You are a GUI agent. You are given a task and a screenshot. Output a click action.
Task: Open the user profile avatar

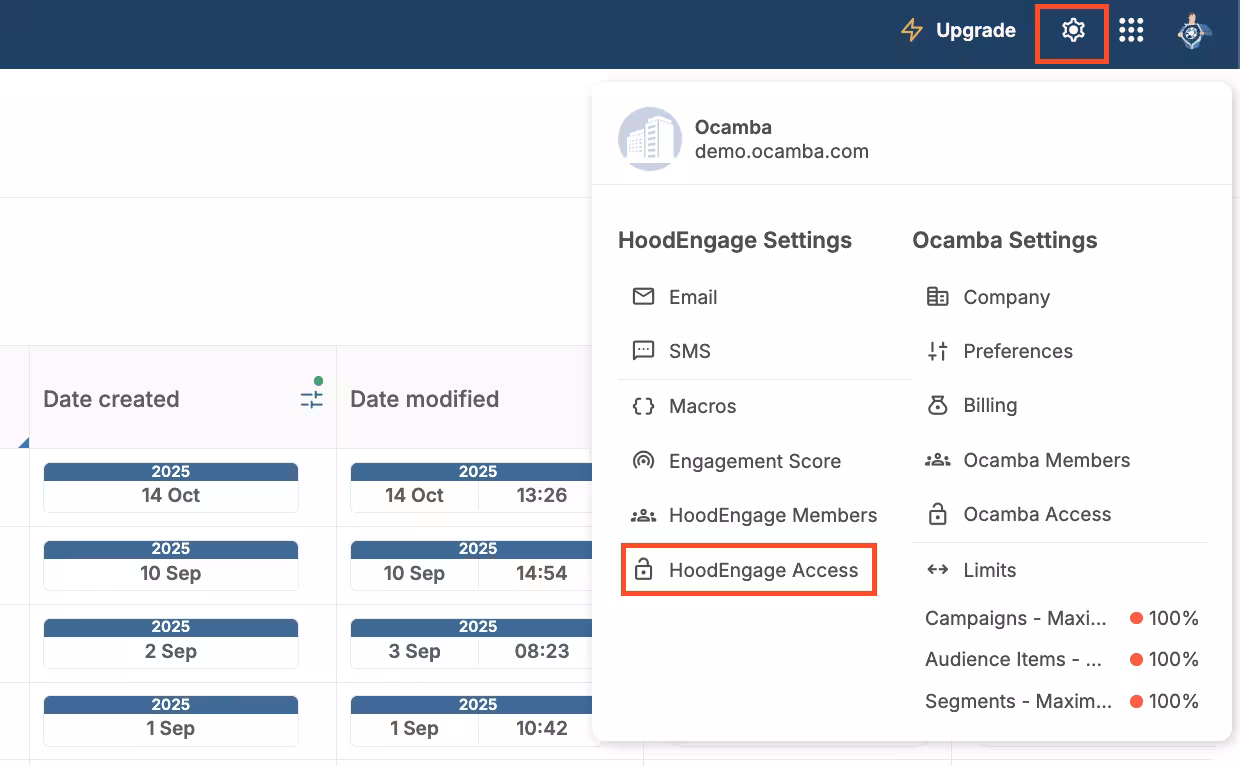pyautogui.click(x=1194, y=30)
